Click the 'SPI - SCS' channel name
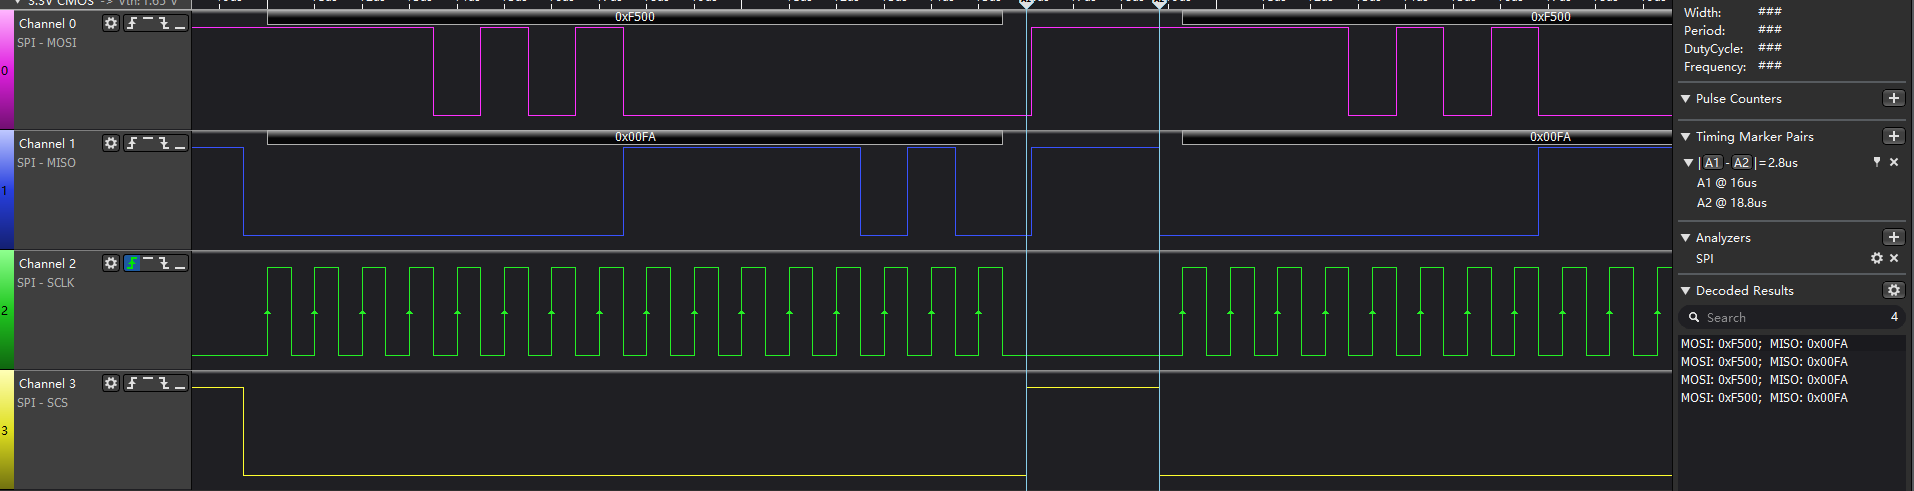The height and width of the screenshot is (491, 1914). [x=43, y=403]
